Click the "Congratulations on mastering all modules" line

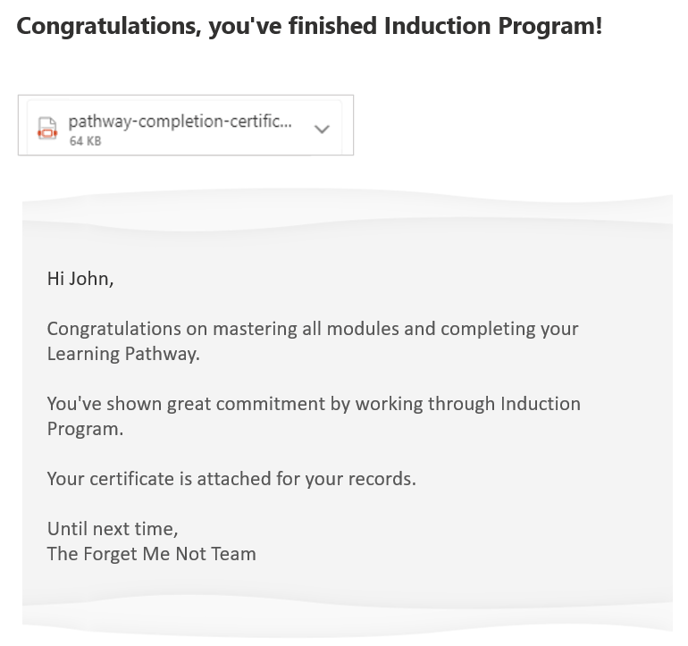(312, 328)
